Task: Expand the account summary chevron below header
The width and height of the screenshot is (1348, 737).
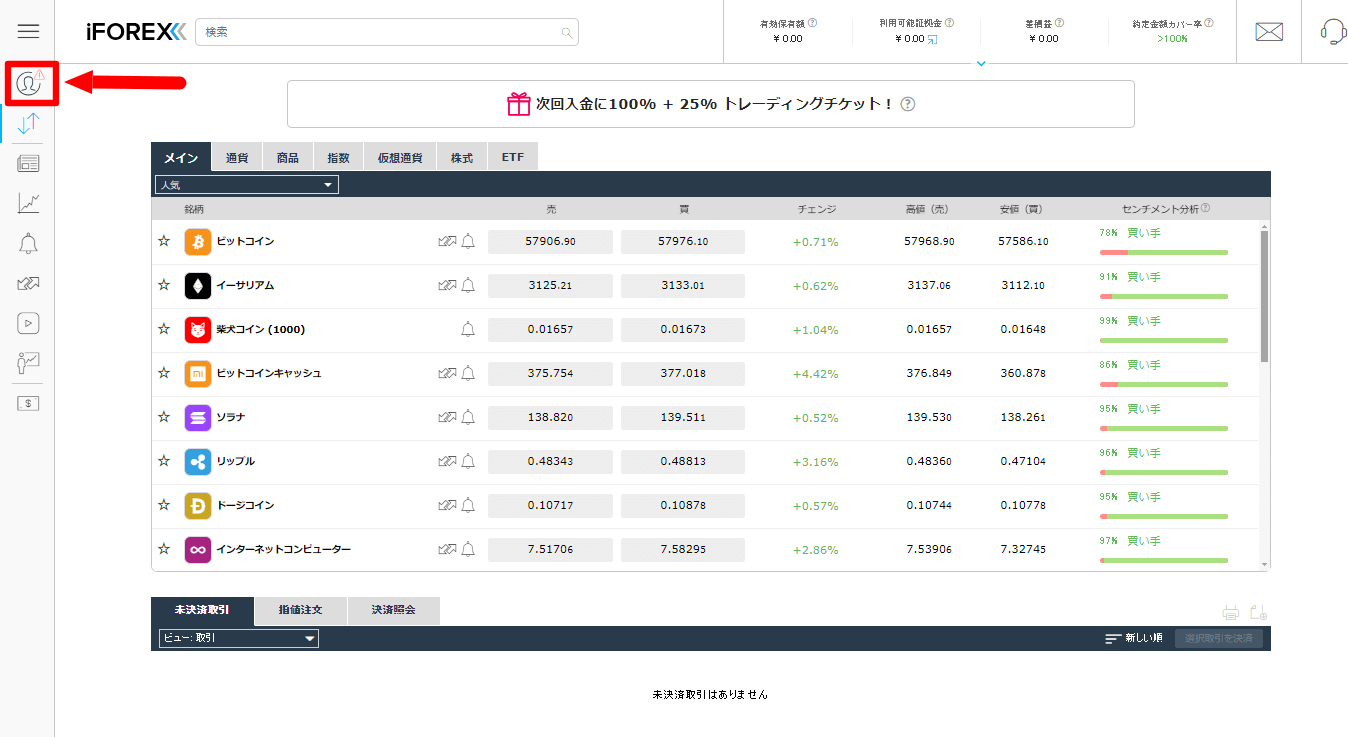Action: (981, 64)
